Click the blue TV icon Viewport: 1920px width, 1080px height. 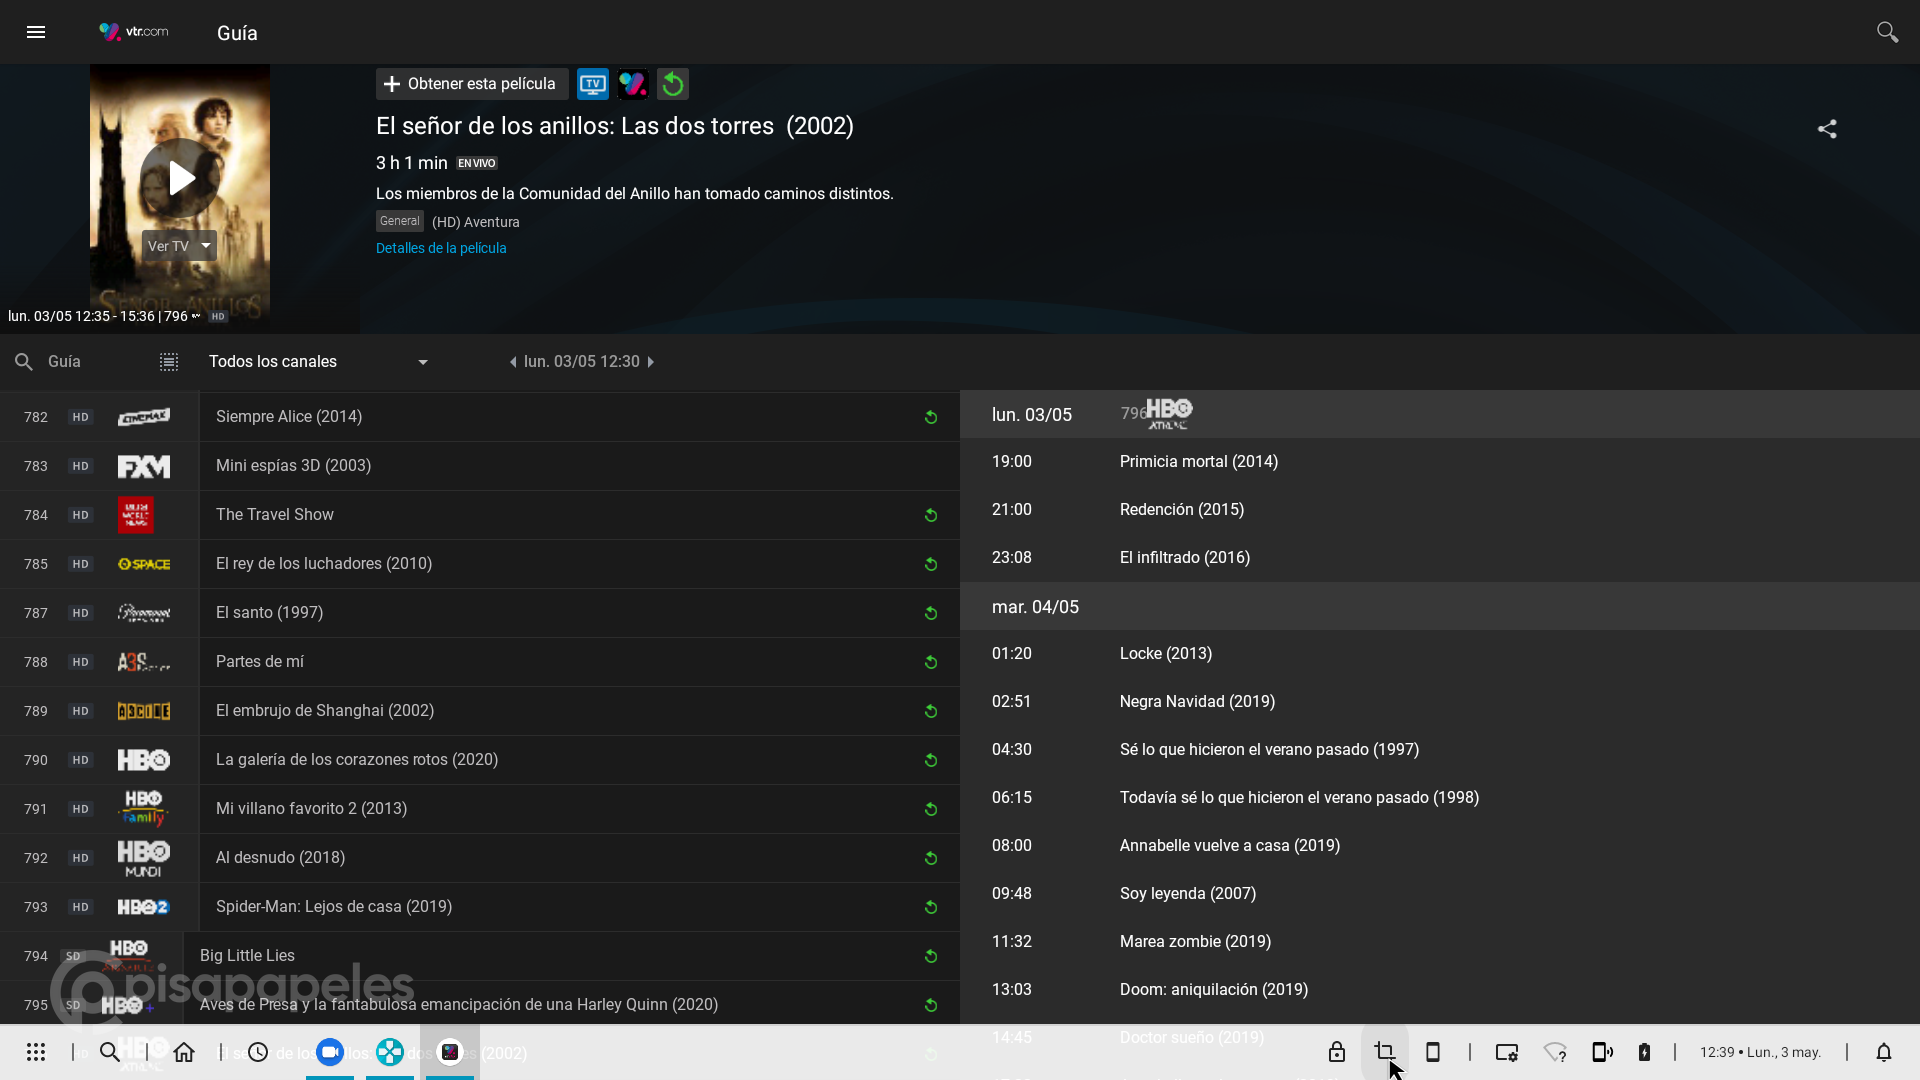[593, 84]
